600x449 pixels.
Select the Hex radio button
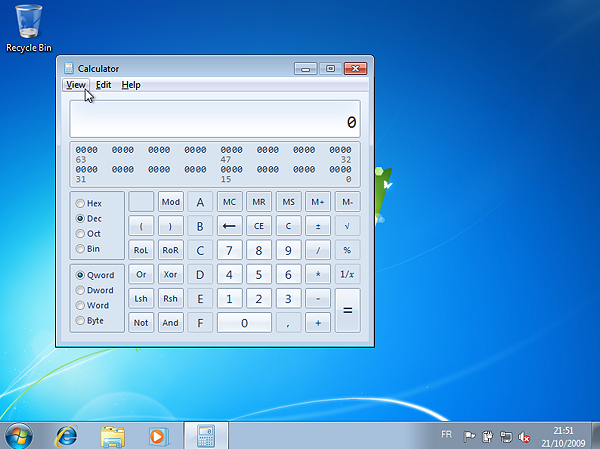point(80,203)
